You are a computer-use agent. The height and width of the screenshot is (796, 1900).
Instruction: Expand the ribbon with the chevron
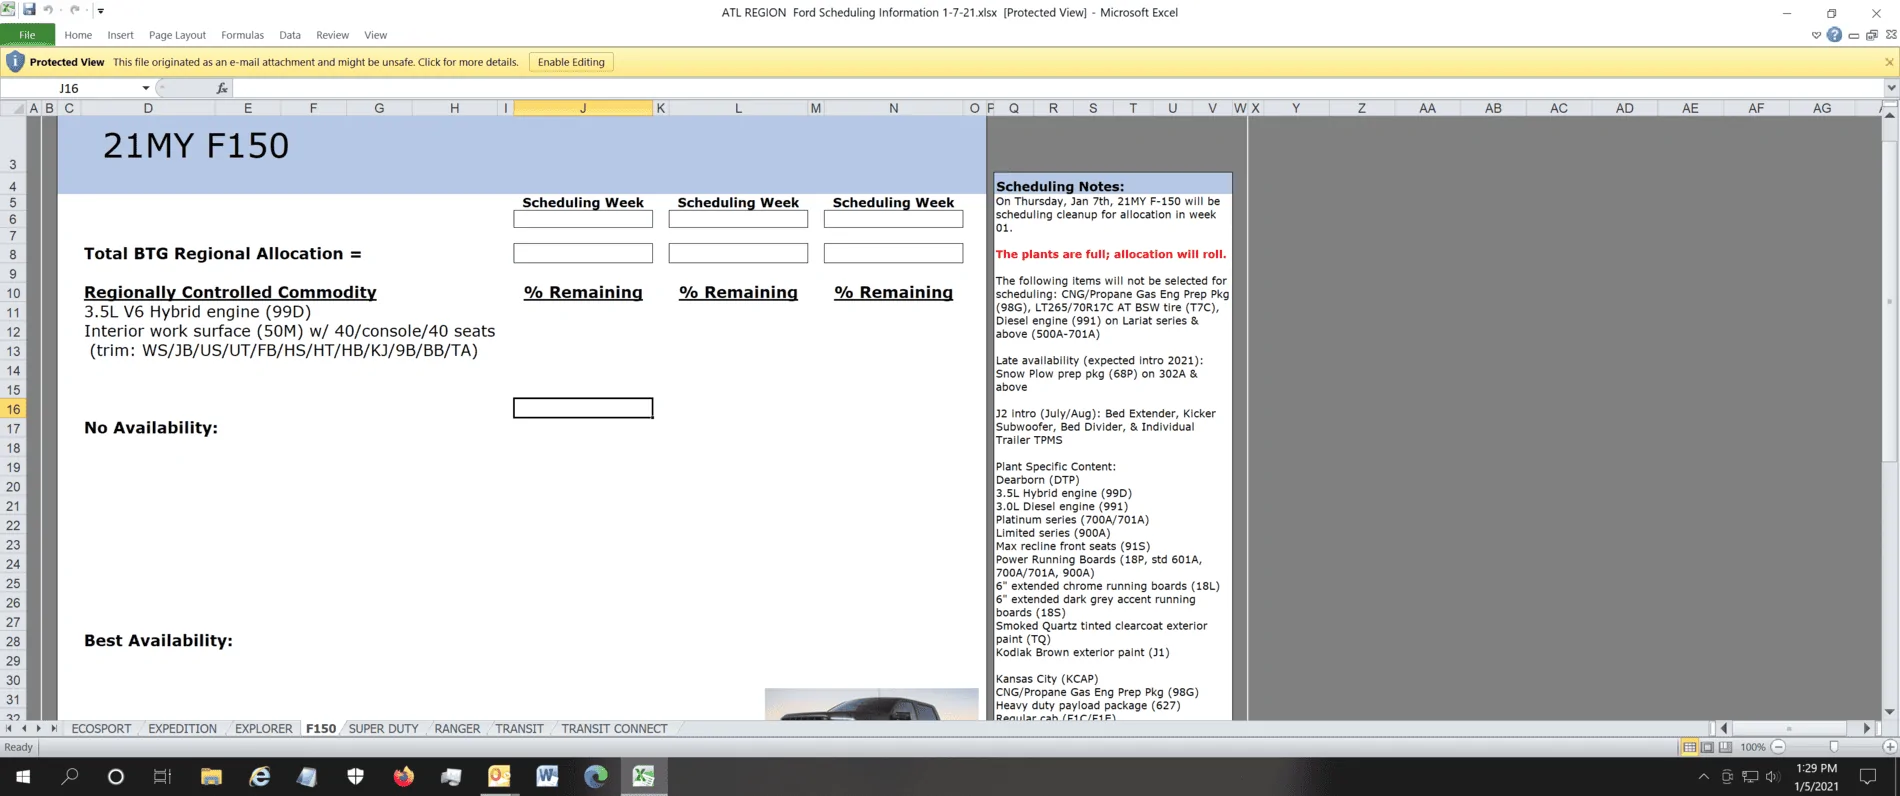(1816, 35)
